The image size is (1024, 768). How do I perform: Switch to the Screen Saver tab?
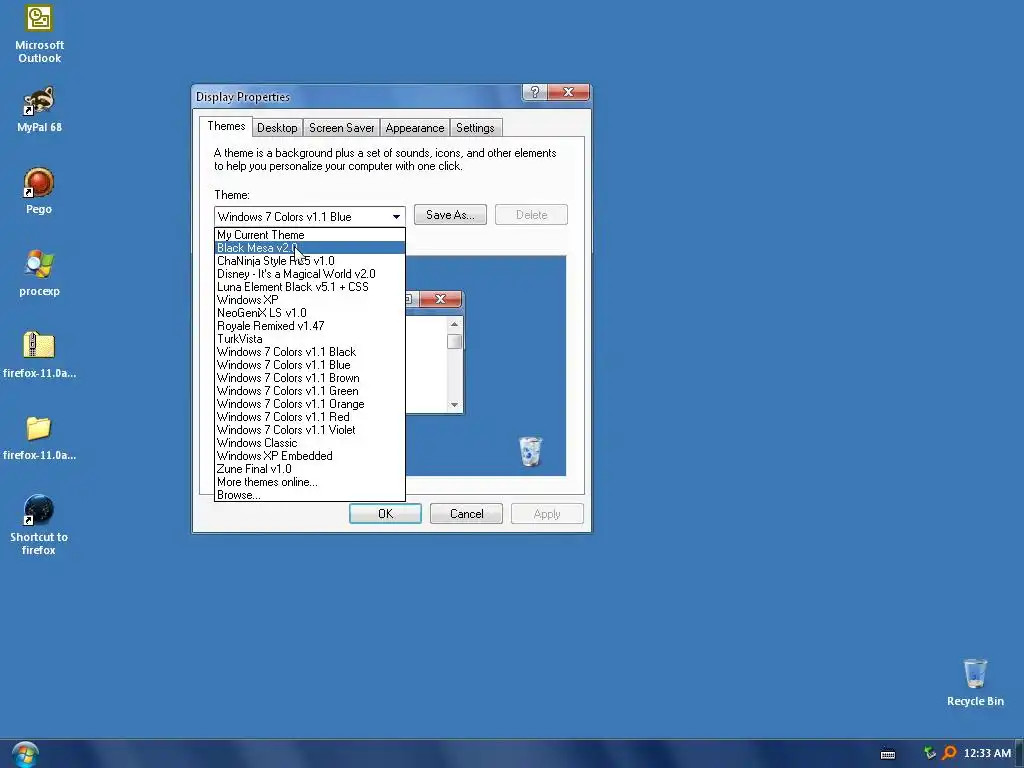click(342, 128)
